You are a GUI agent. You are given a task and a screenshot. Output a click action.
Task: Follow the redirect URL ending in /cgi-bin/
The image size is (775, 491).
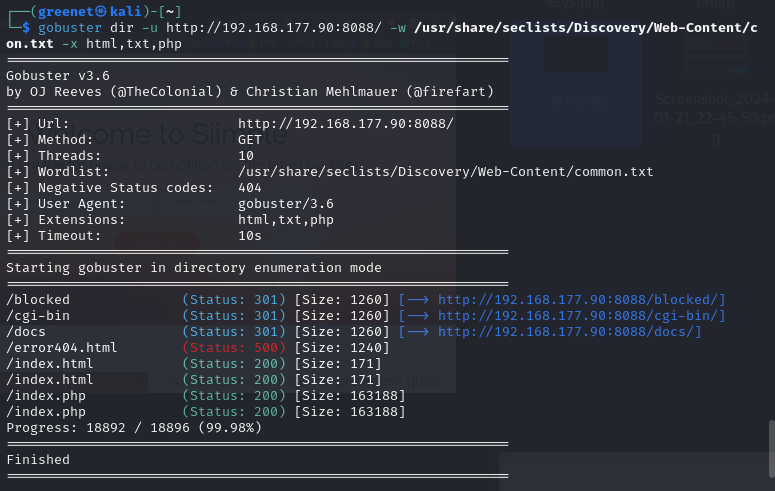pos(581,316)
